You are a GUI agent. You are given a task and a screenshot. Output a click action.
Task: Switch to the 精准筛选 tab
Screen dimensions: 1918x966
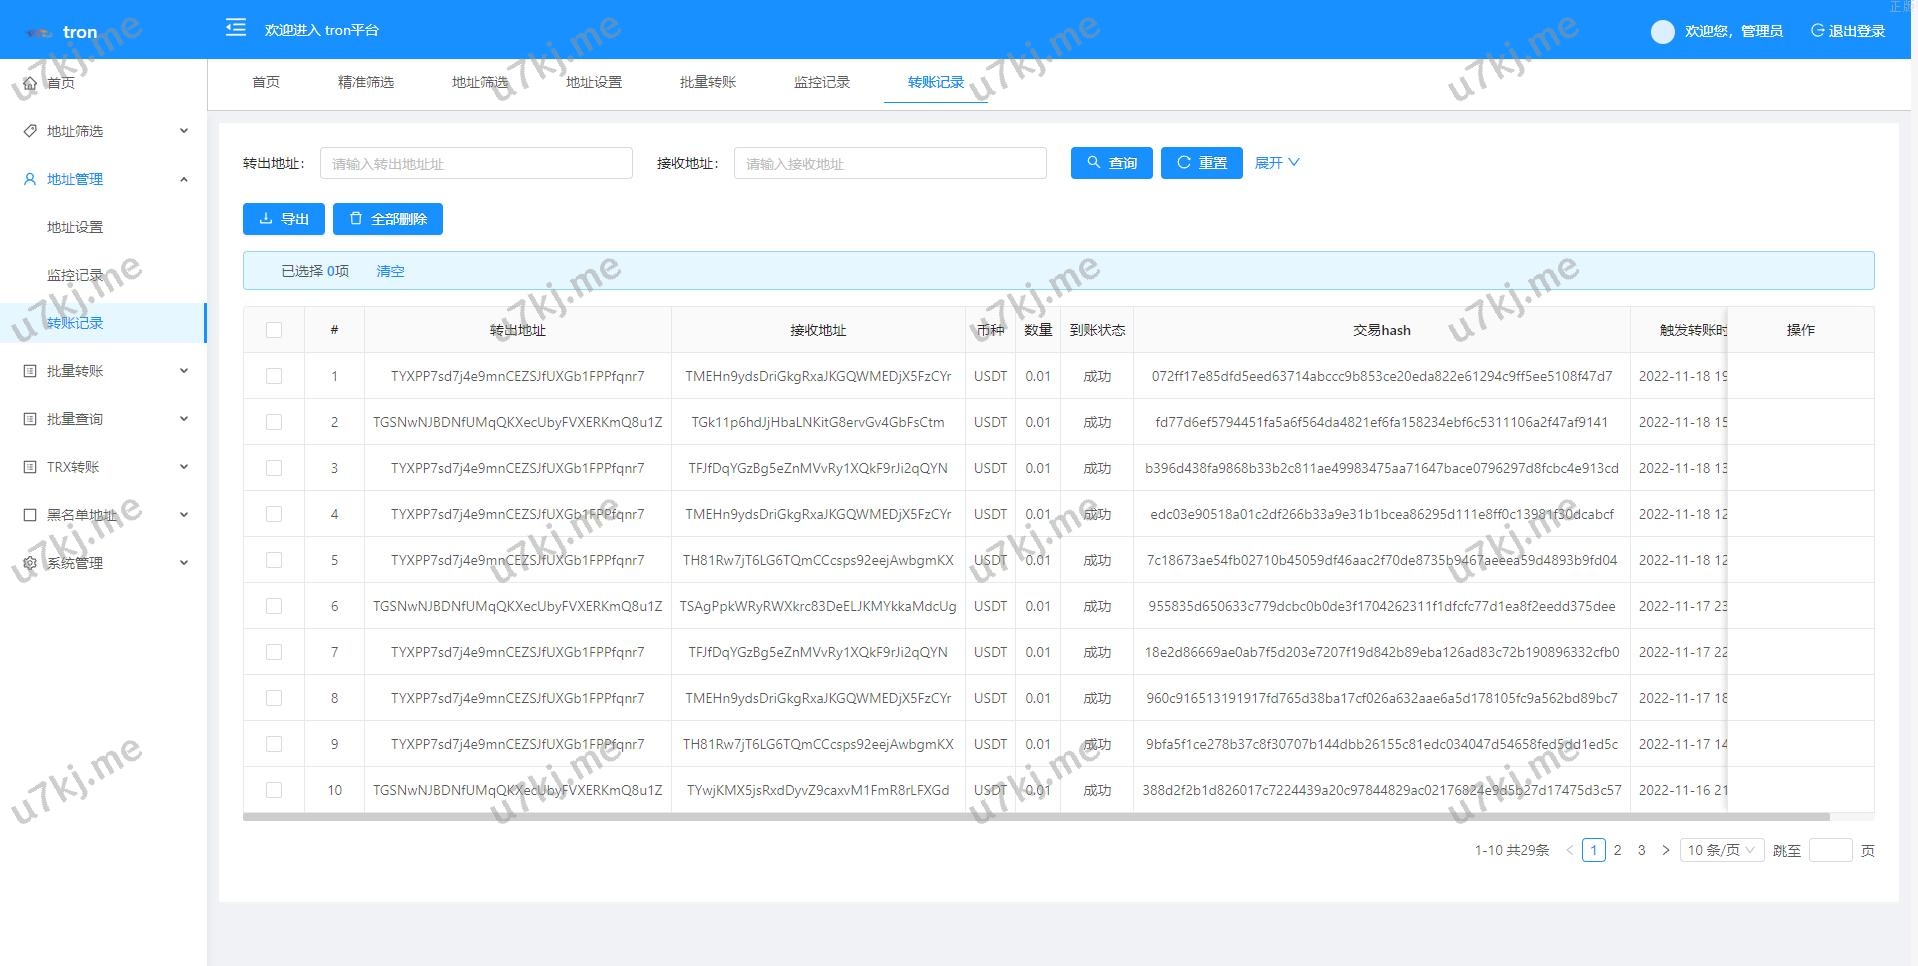pyautogui.click(x=366, y=82)
